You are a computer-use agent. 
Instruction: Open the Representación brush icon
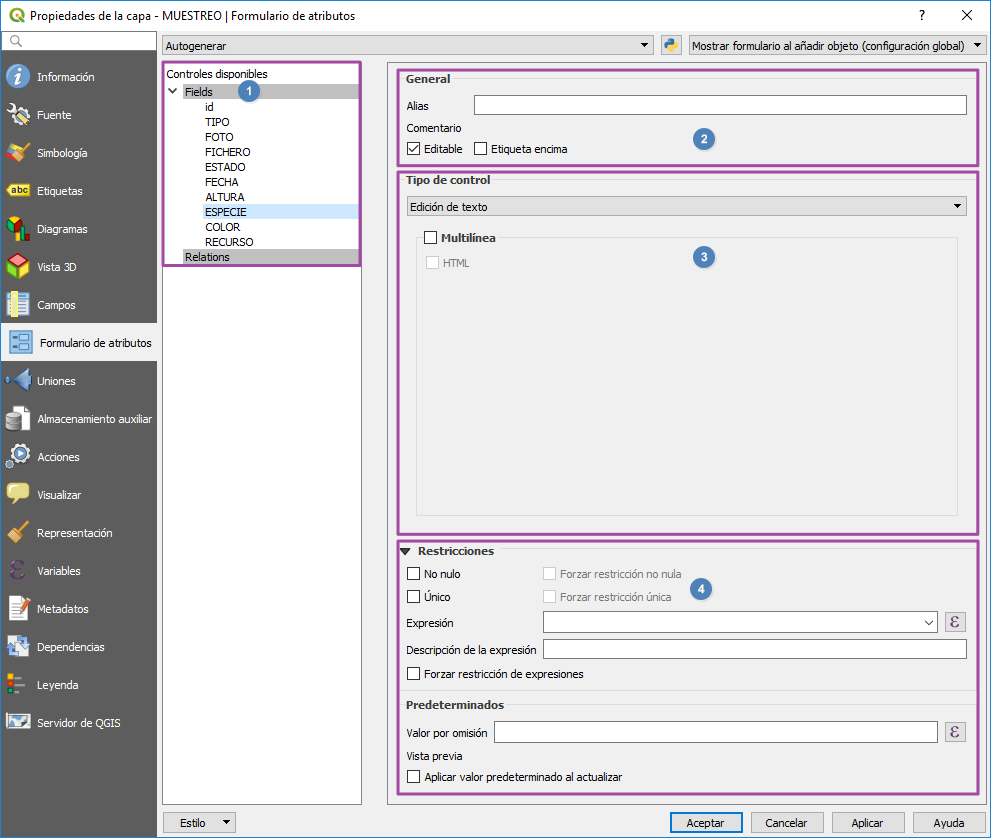[x=18, y=532]
